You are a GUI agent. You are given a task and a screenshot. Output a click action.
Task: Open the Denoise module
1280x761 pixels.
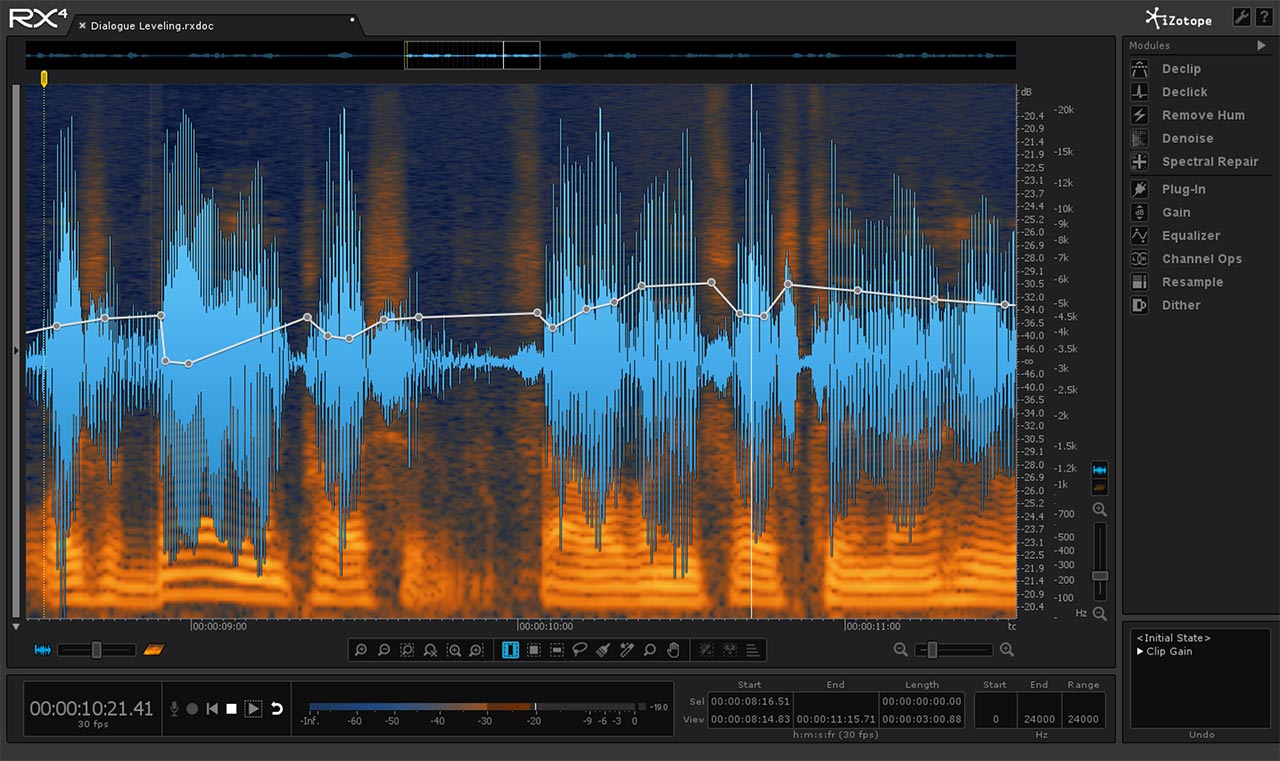coord(1186,138)
